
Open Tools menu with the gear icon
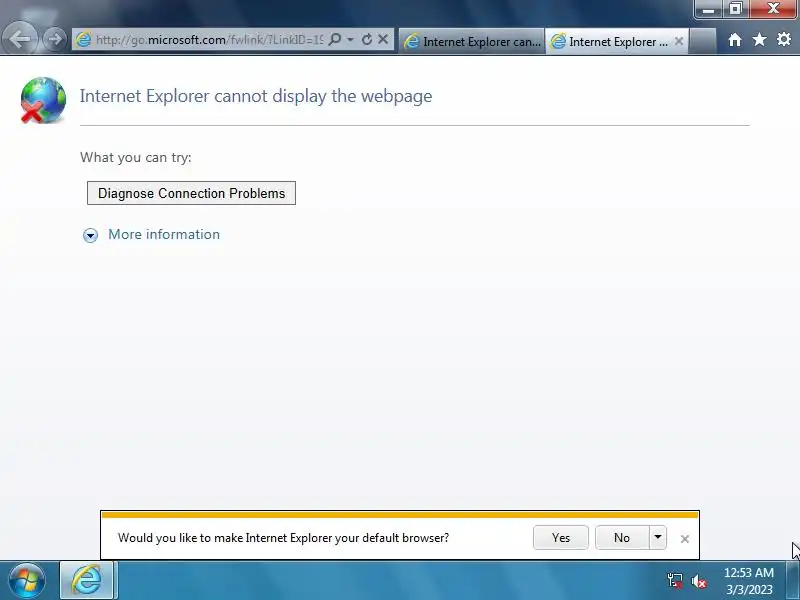point(784,39)
